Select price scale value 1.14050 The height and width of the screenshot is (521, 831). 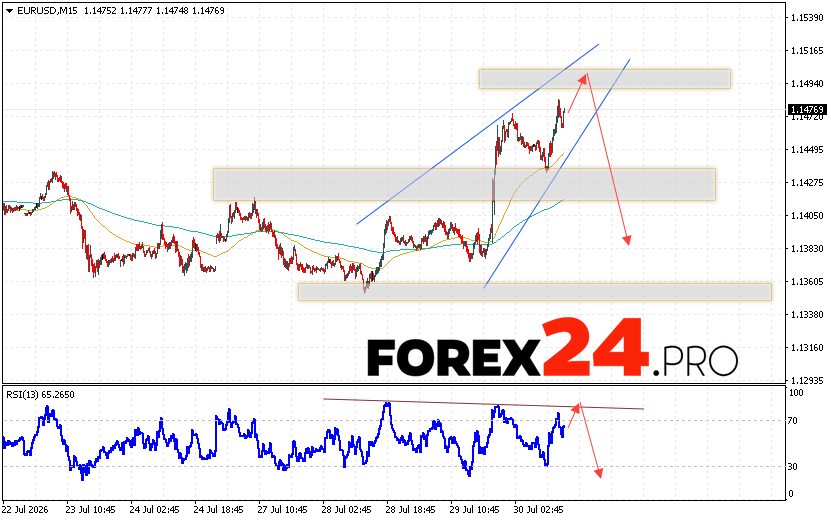click(x=807, y=216)
